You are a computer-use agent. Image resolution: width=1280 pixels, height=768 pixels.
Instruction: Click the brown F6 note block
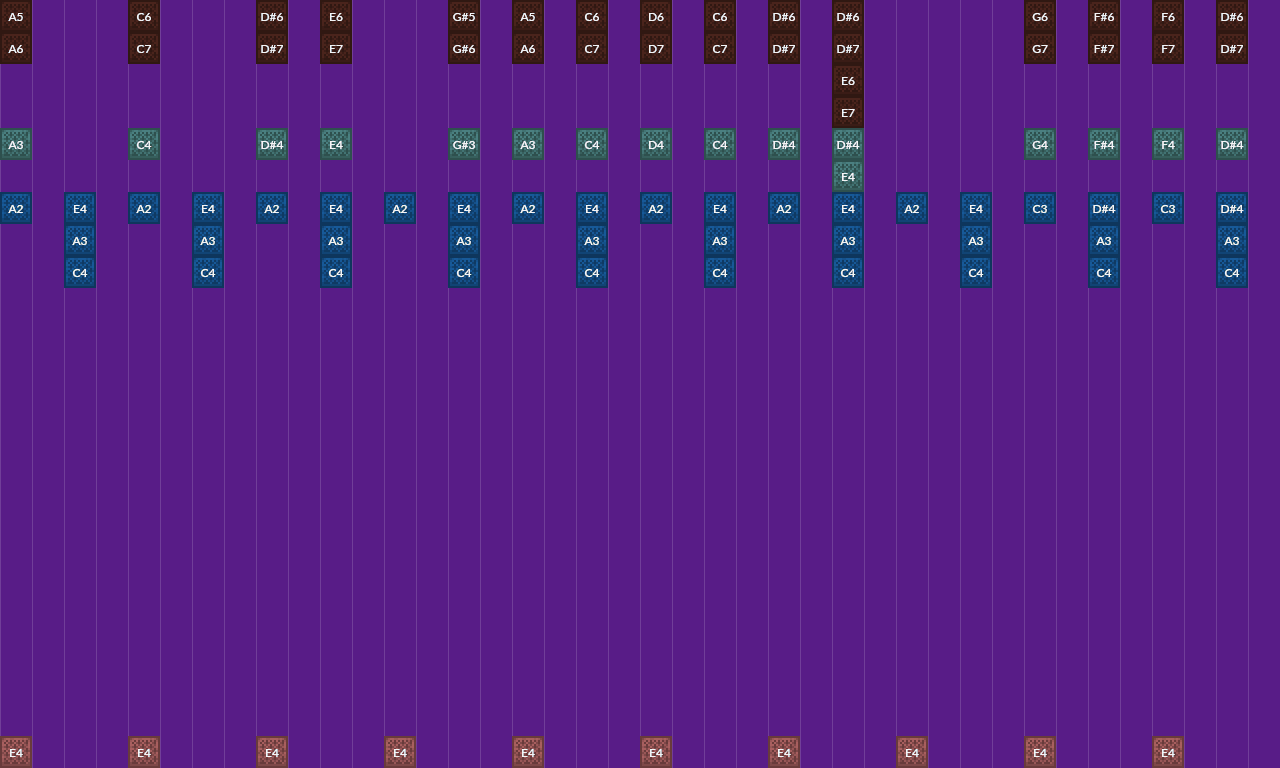pyautogui.click(x=1168, y=16)
